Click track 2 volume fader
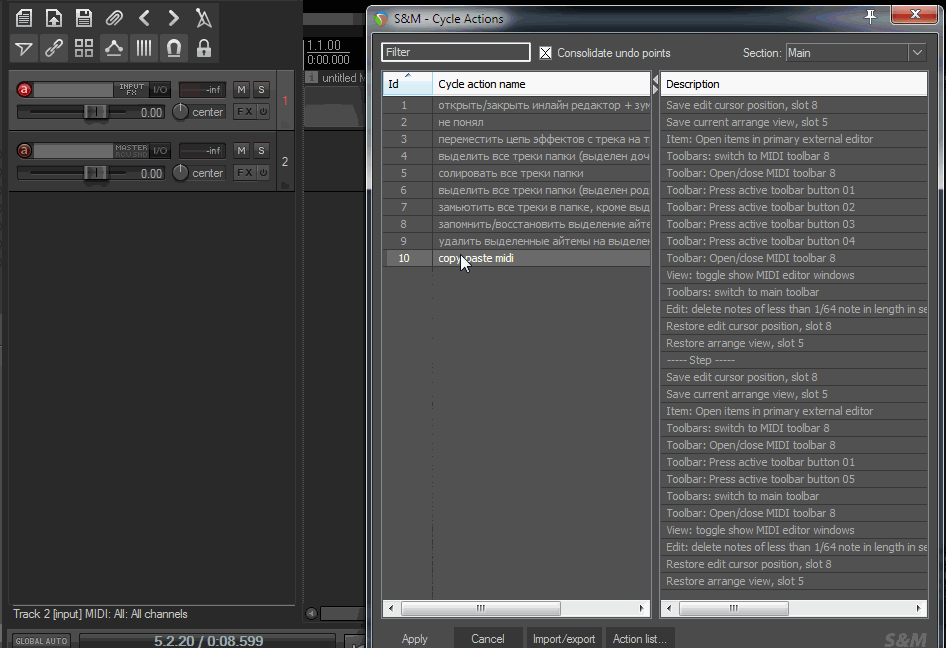 coord(95,173)
